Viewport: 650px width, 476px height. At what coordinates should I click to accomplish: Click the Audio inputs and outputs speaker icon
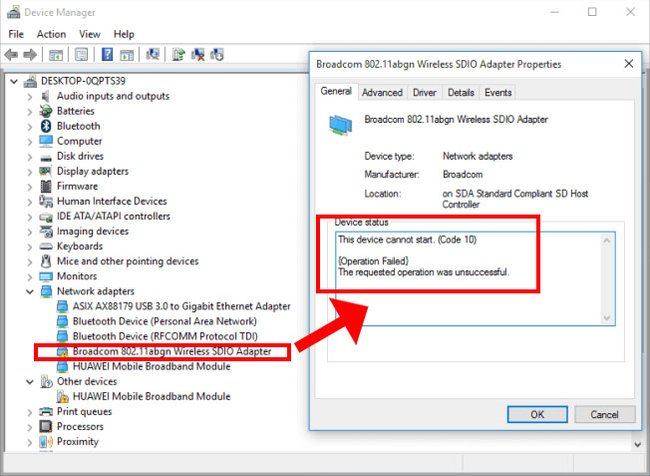point(46,96)
